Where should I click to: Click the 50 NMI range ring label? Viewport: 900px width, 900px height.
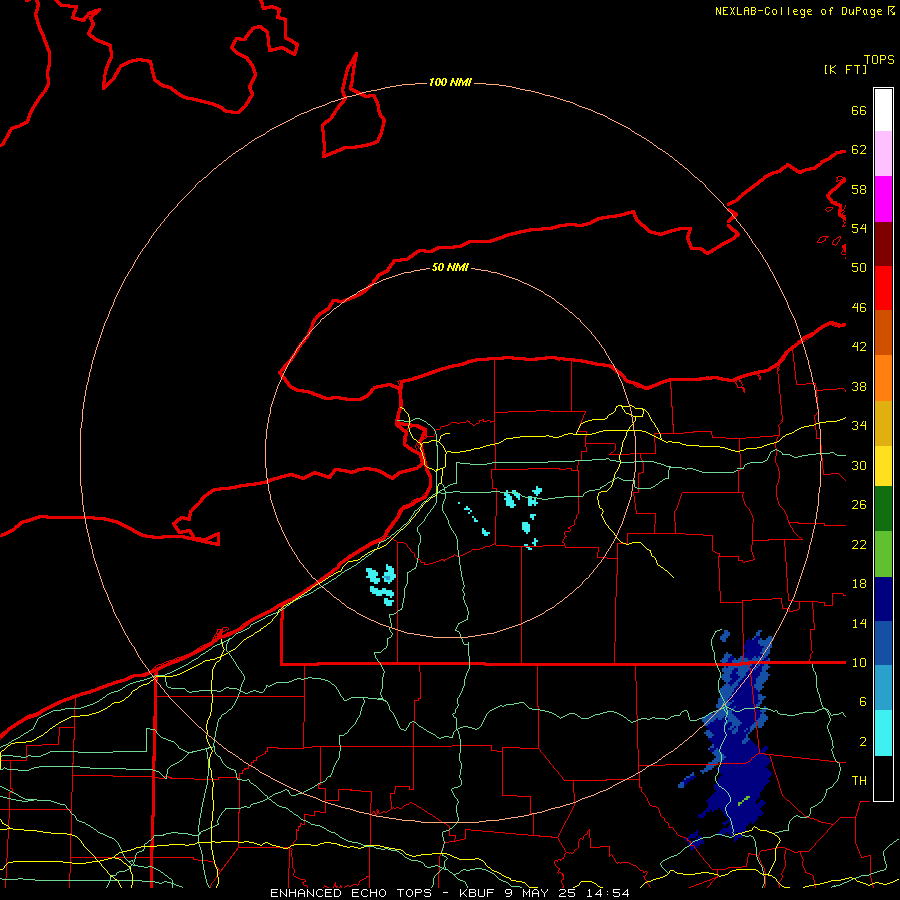point(450,267)
